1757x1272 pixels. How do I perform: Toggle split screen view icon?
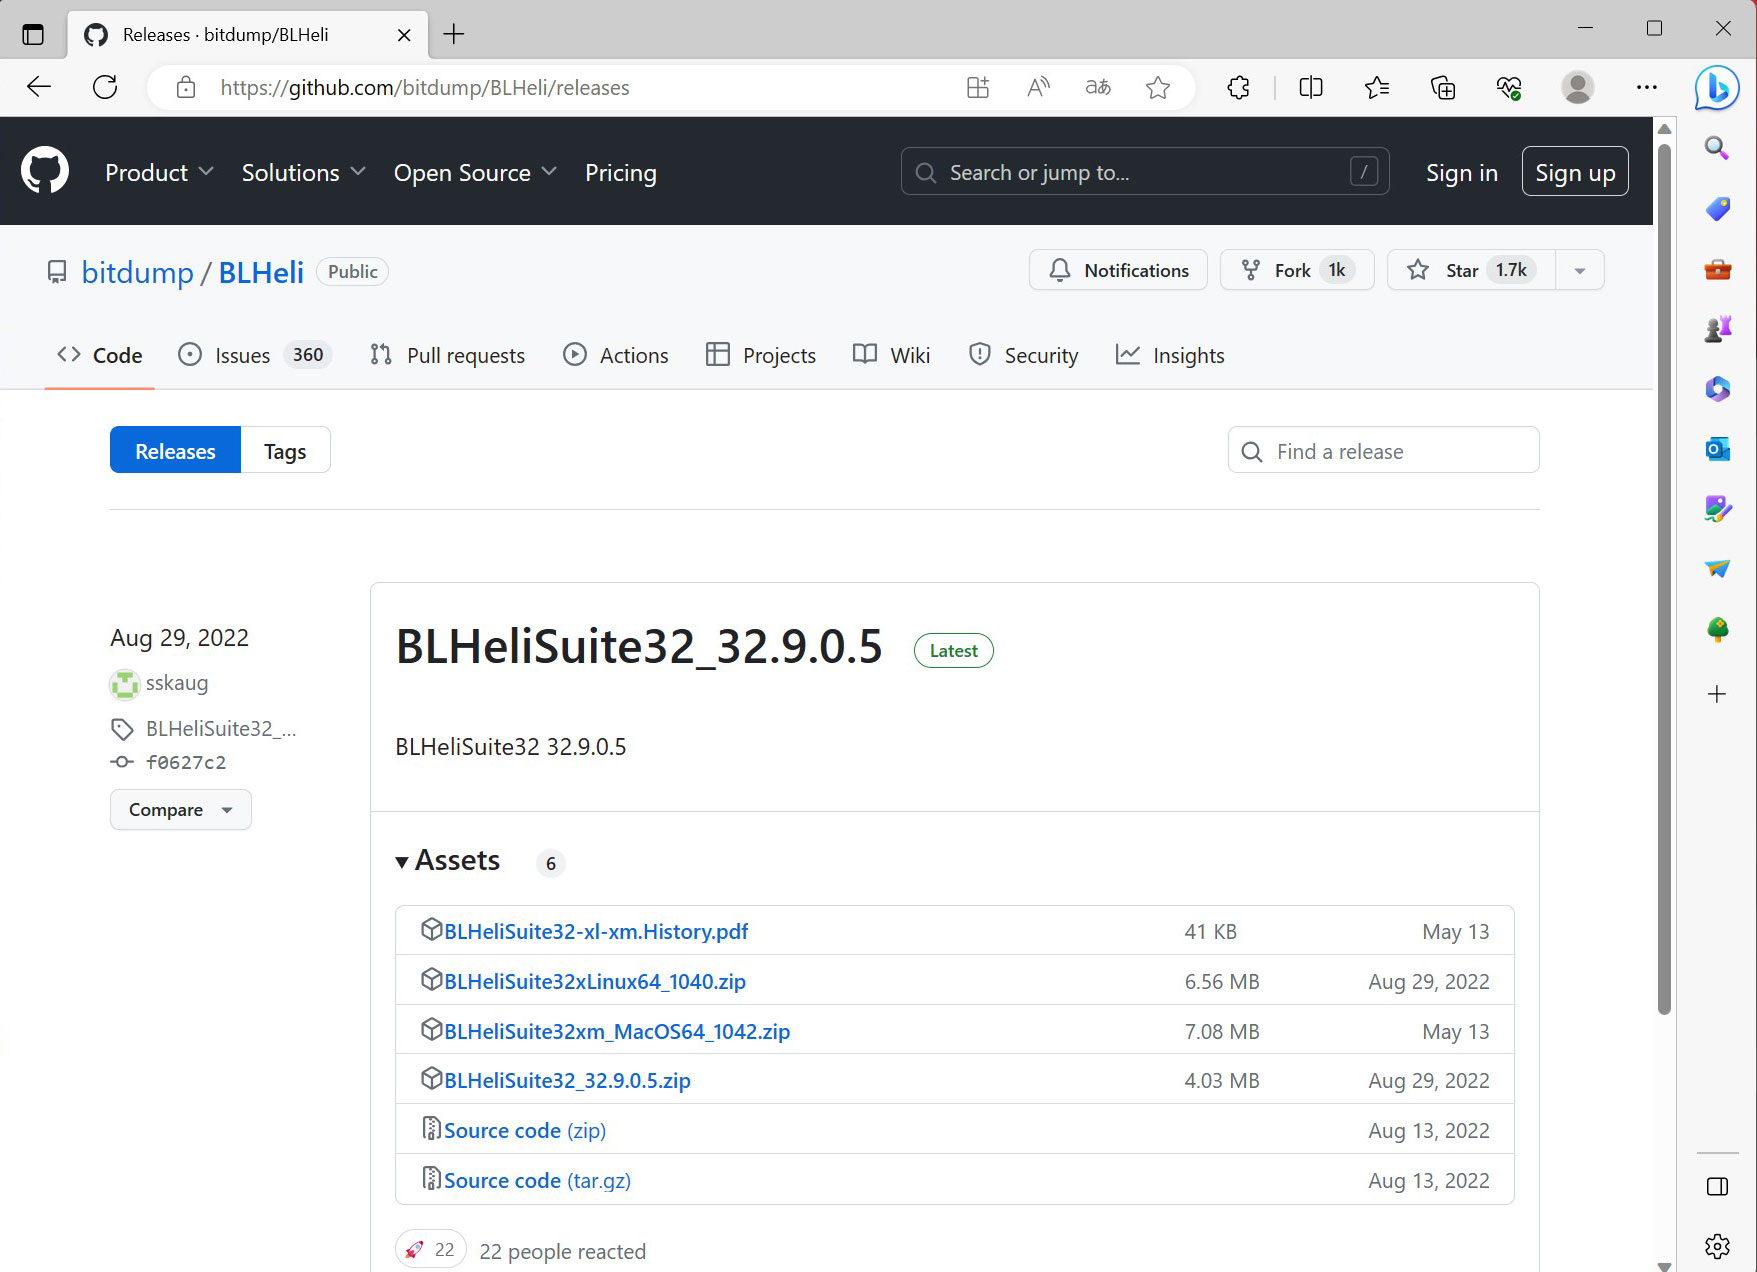pos(1310,87)
